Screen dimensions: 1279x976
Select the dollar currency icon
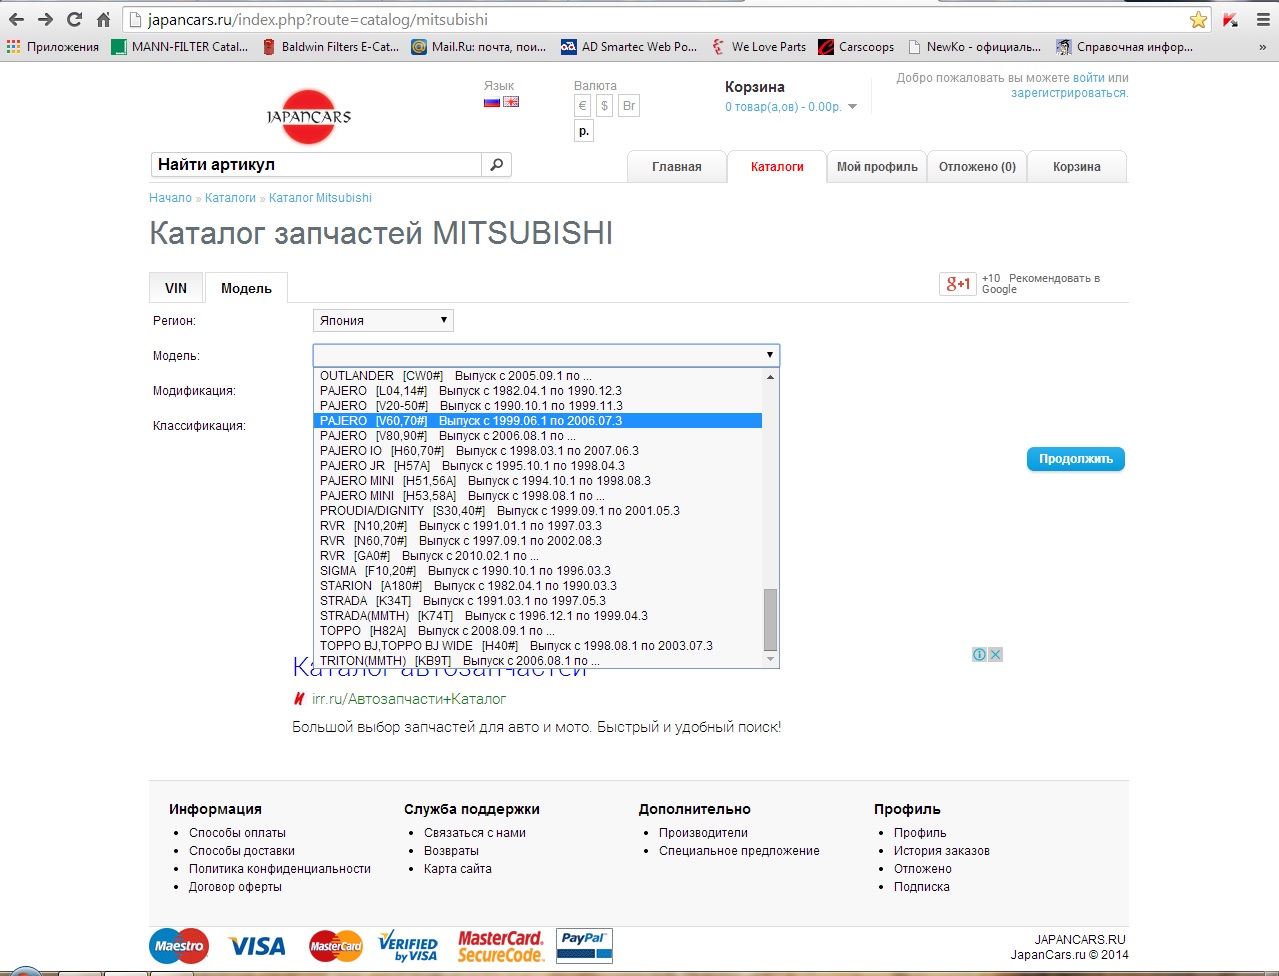tap(604, 106)
